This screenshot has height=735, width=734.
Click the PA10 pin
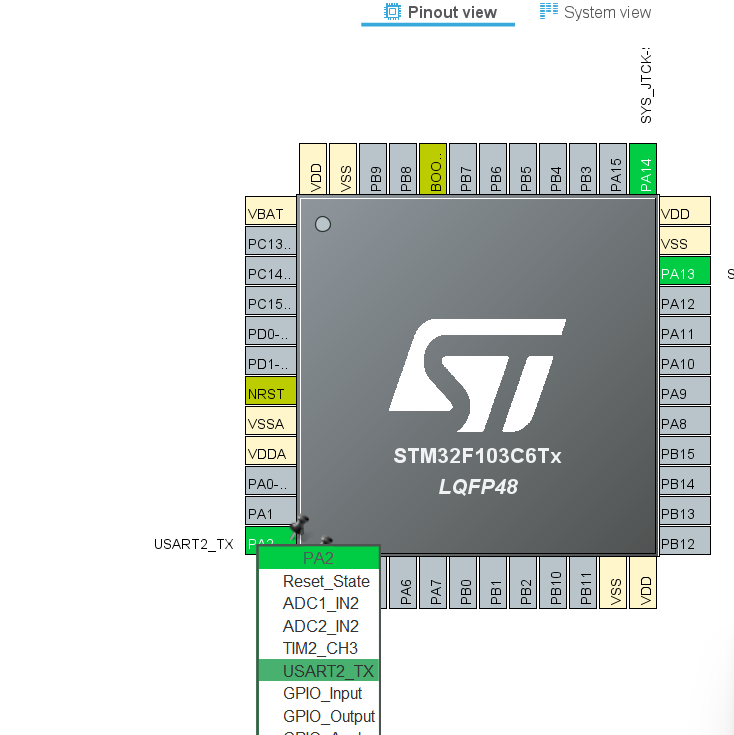click(685, 360)
